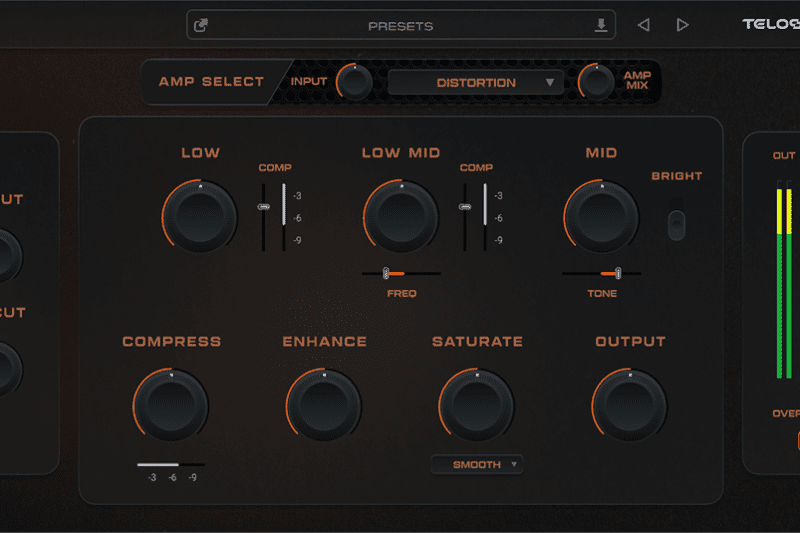800x533 pixels.
Task: Click the COMP label beside LOW MID knob
Action: (476, 168)
